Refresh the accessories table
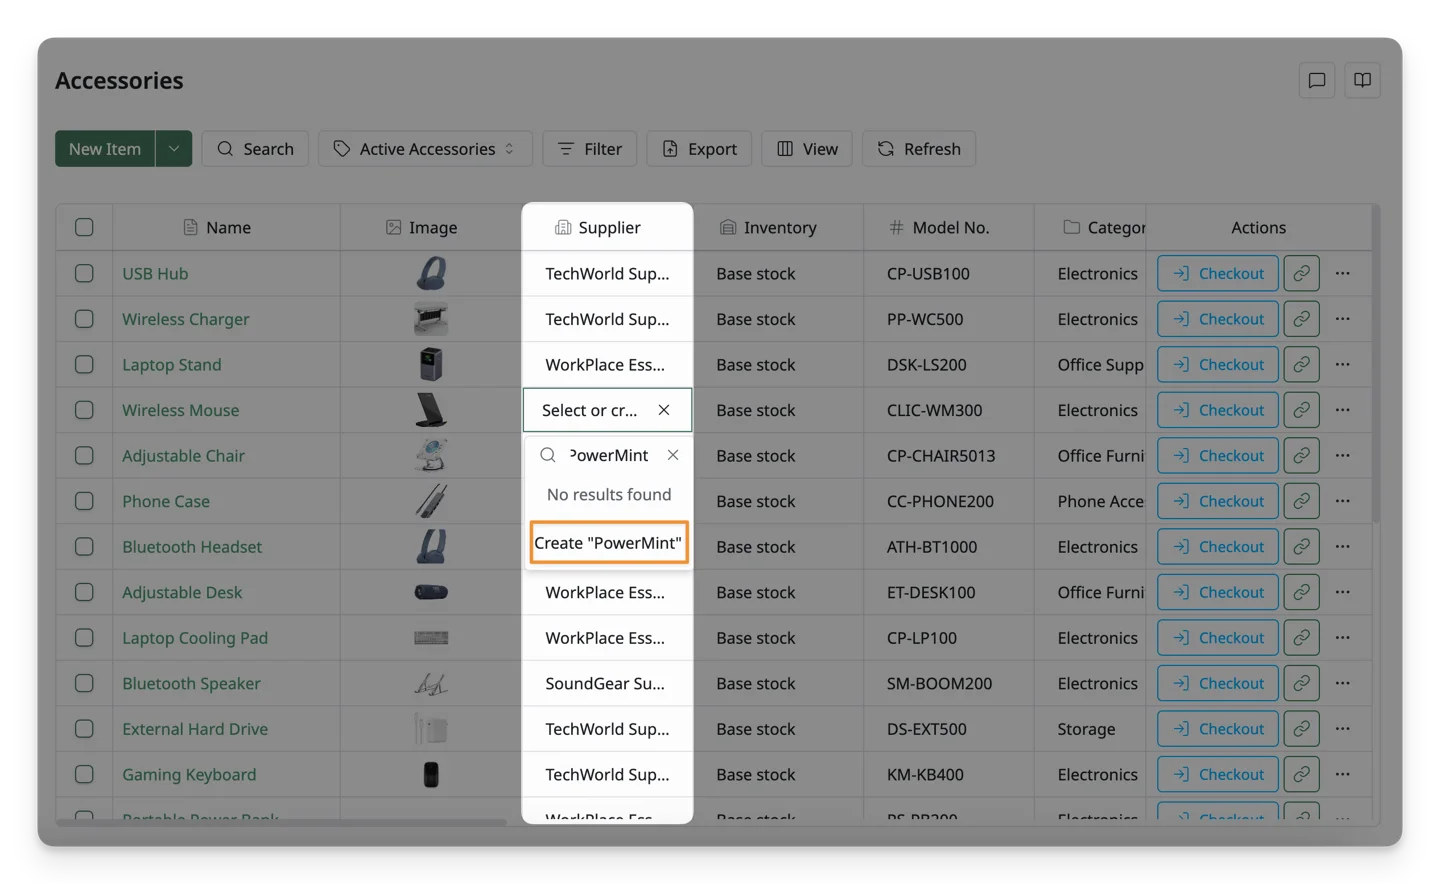 [x=919, y=149]
